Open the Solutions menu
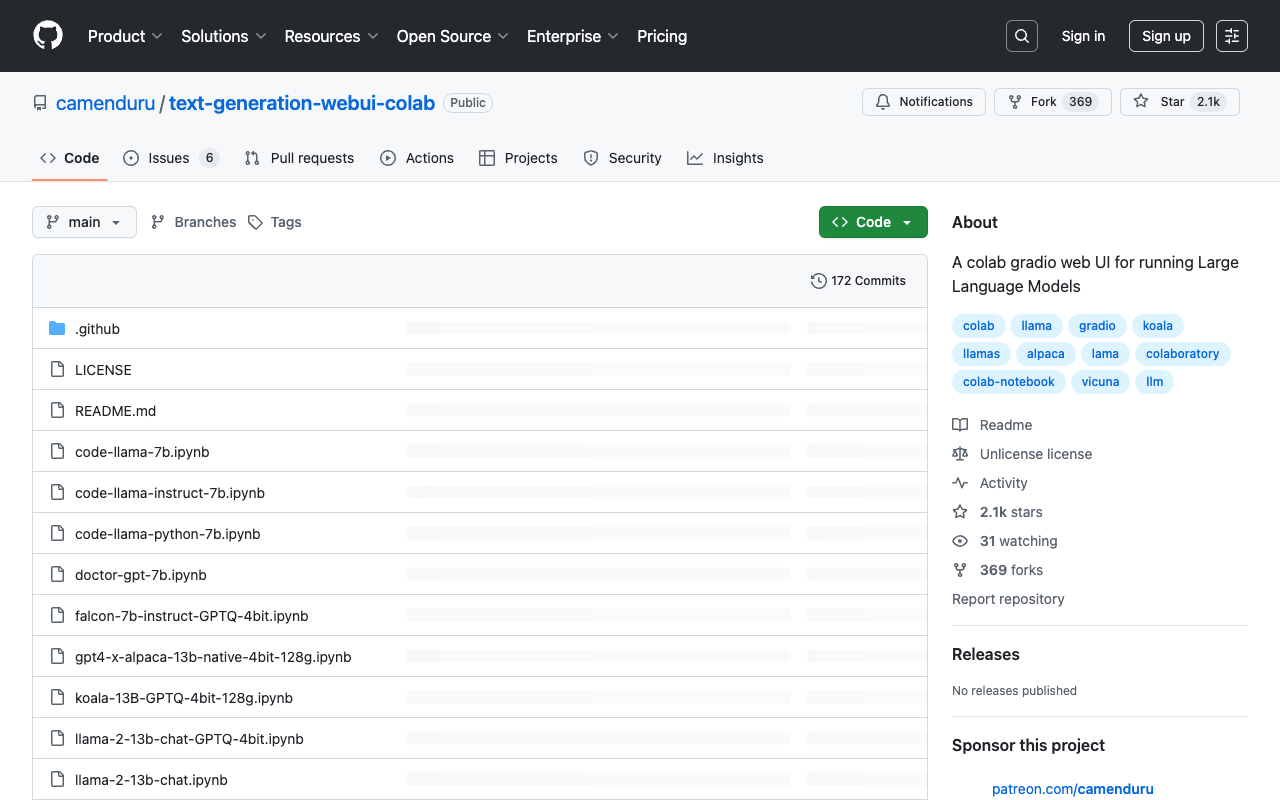Viewport: 1280px width, 800px height. (x=224, y=36)
